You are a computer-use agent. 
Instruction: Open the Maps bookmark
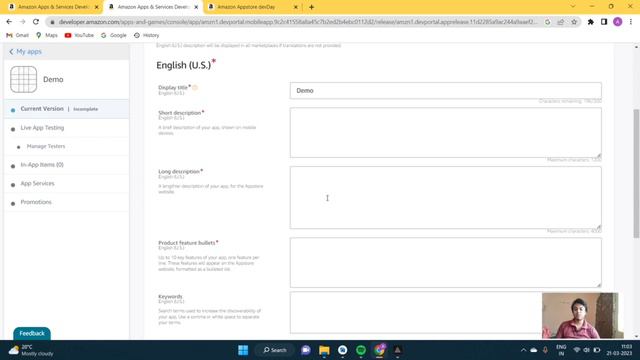pos(47,36)
